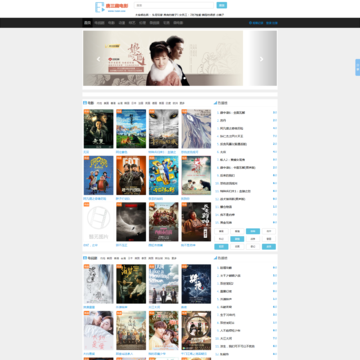Click the login link in navigation bar
Viewport: 360px width, 360px height.
click(256, 23)
